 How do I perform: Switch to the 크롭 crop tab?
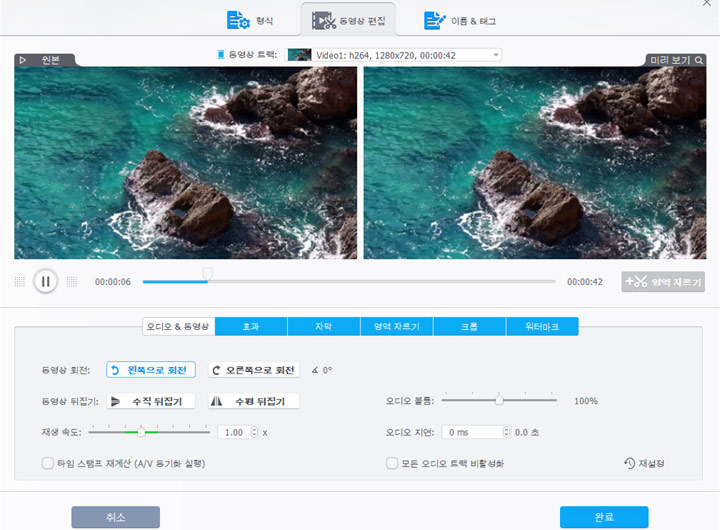(469, 327)
